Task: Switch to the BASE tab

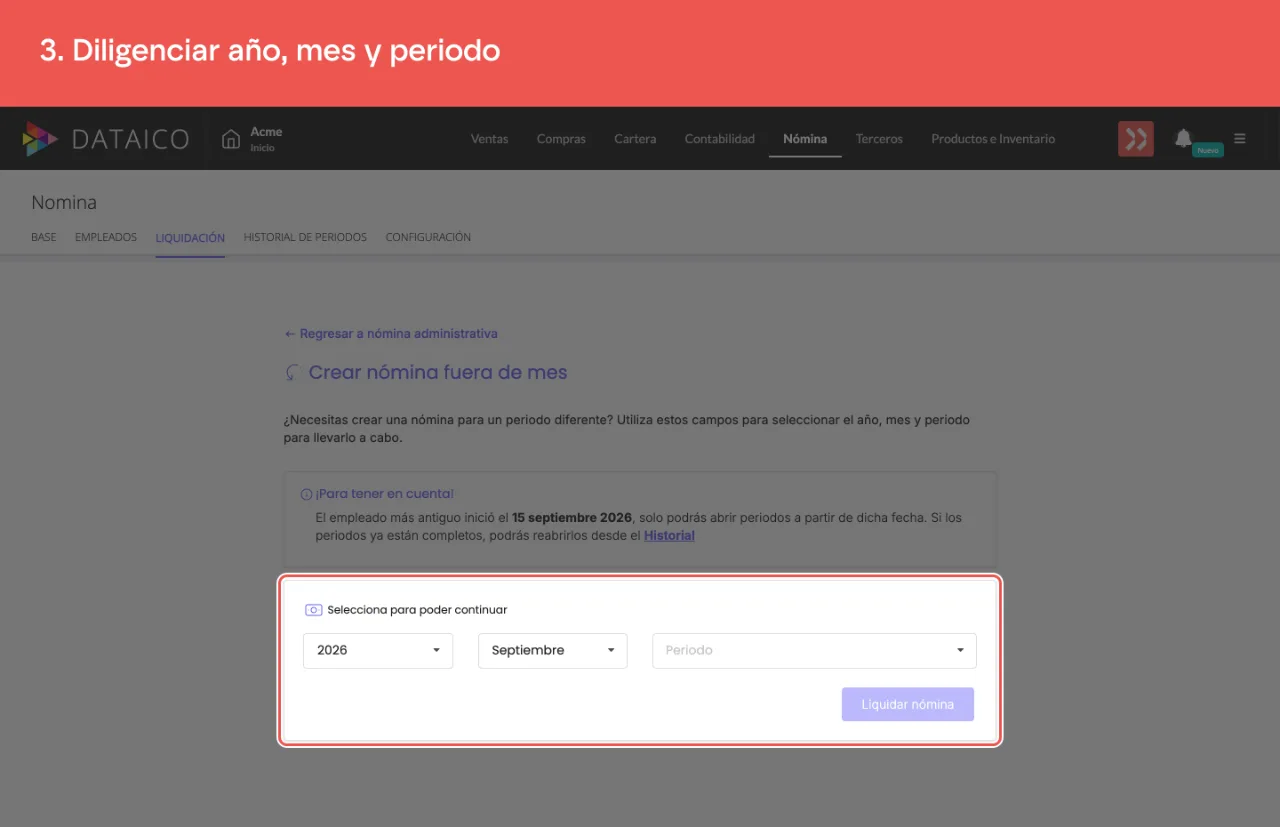Action: coord(44,238)
